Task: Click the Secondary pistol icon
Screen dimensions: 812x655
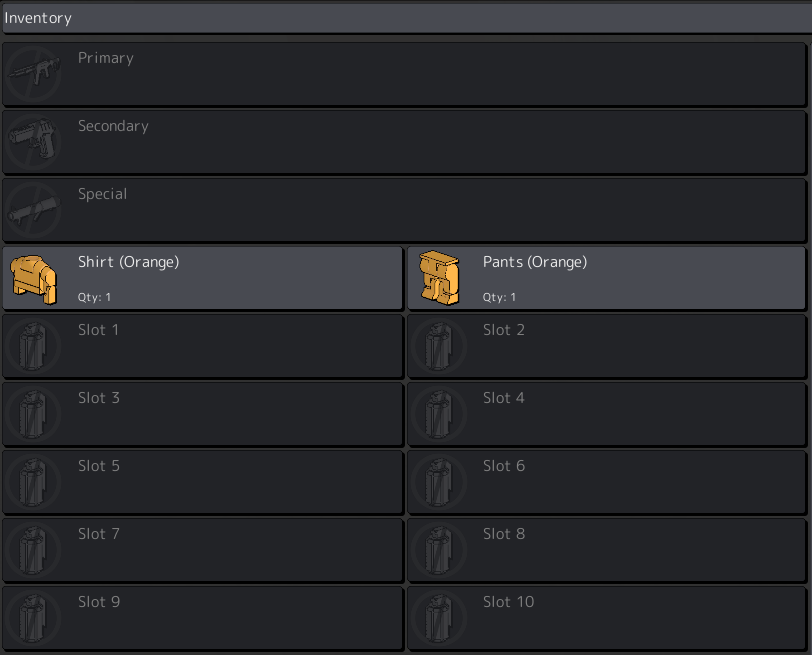Action: (34, 142)
